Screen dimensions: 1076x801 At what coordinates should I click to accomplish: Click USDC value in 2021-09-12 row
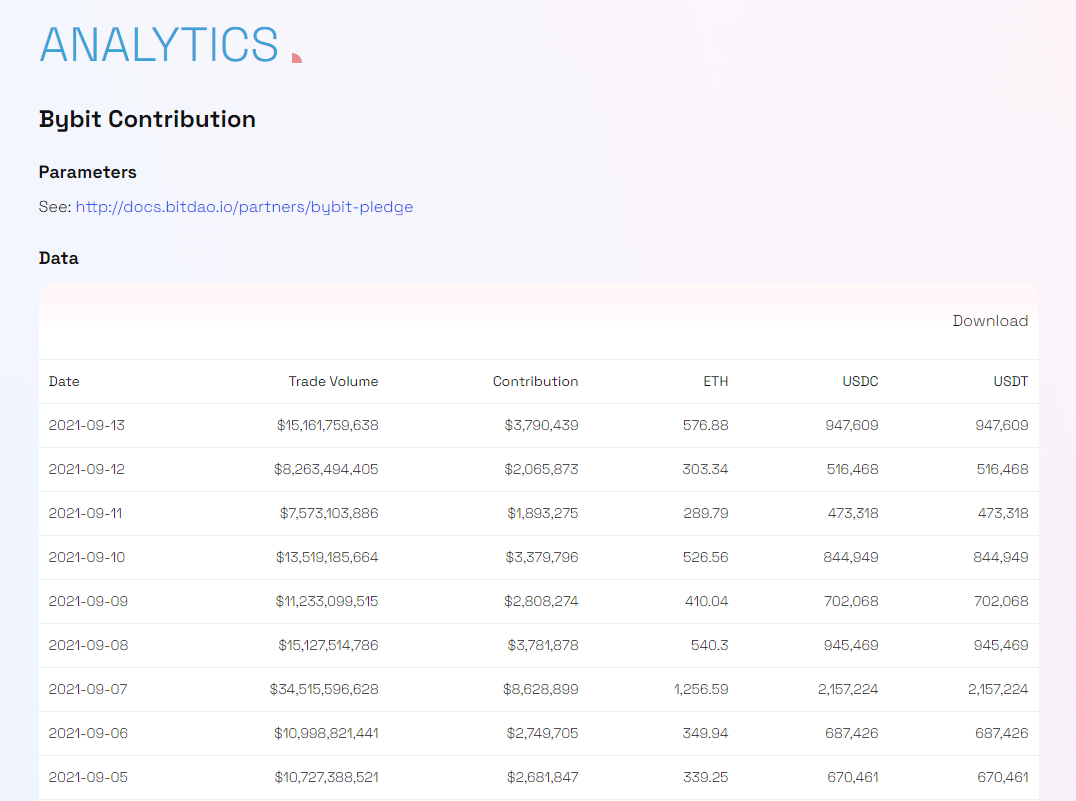click(x=852, y=469)
